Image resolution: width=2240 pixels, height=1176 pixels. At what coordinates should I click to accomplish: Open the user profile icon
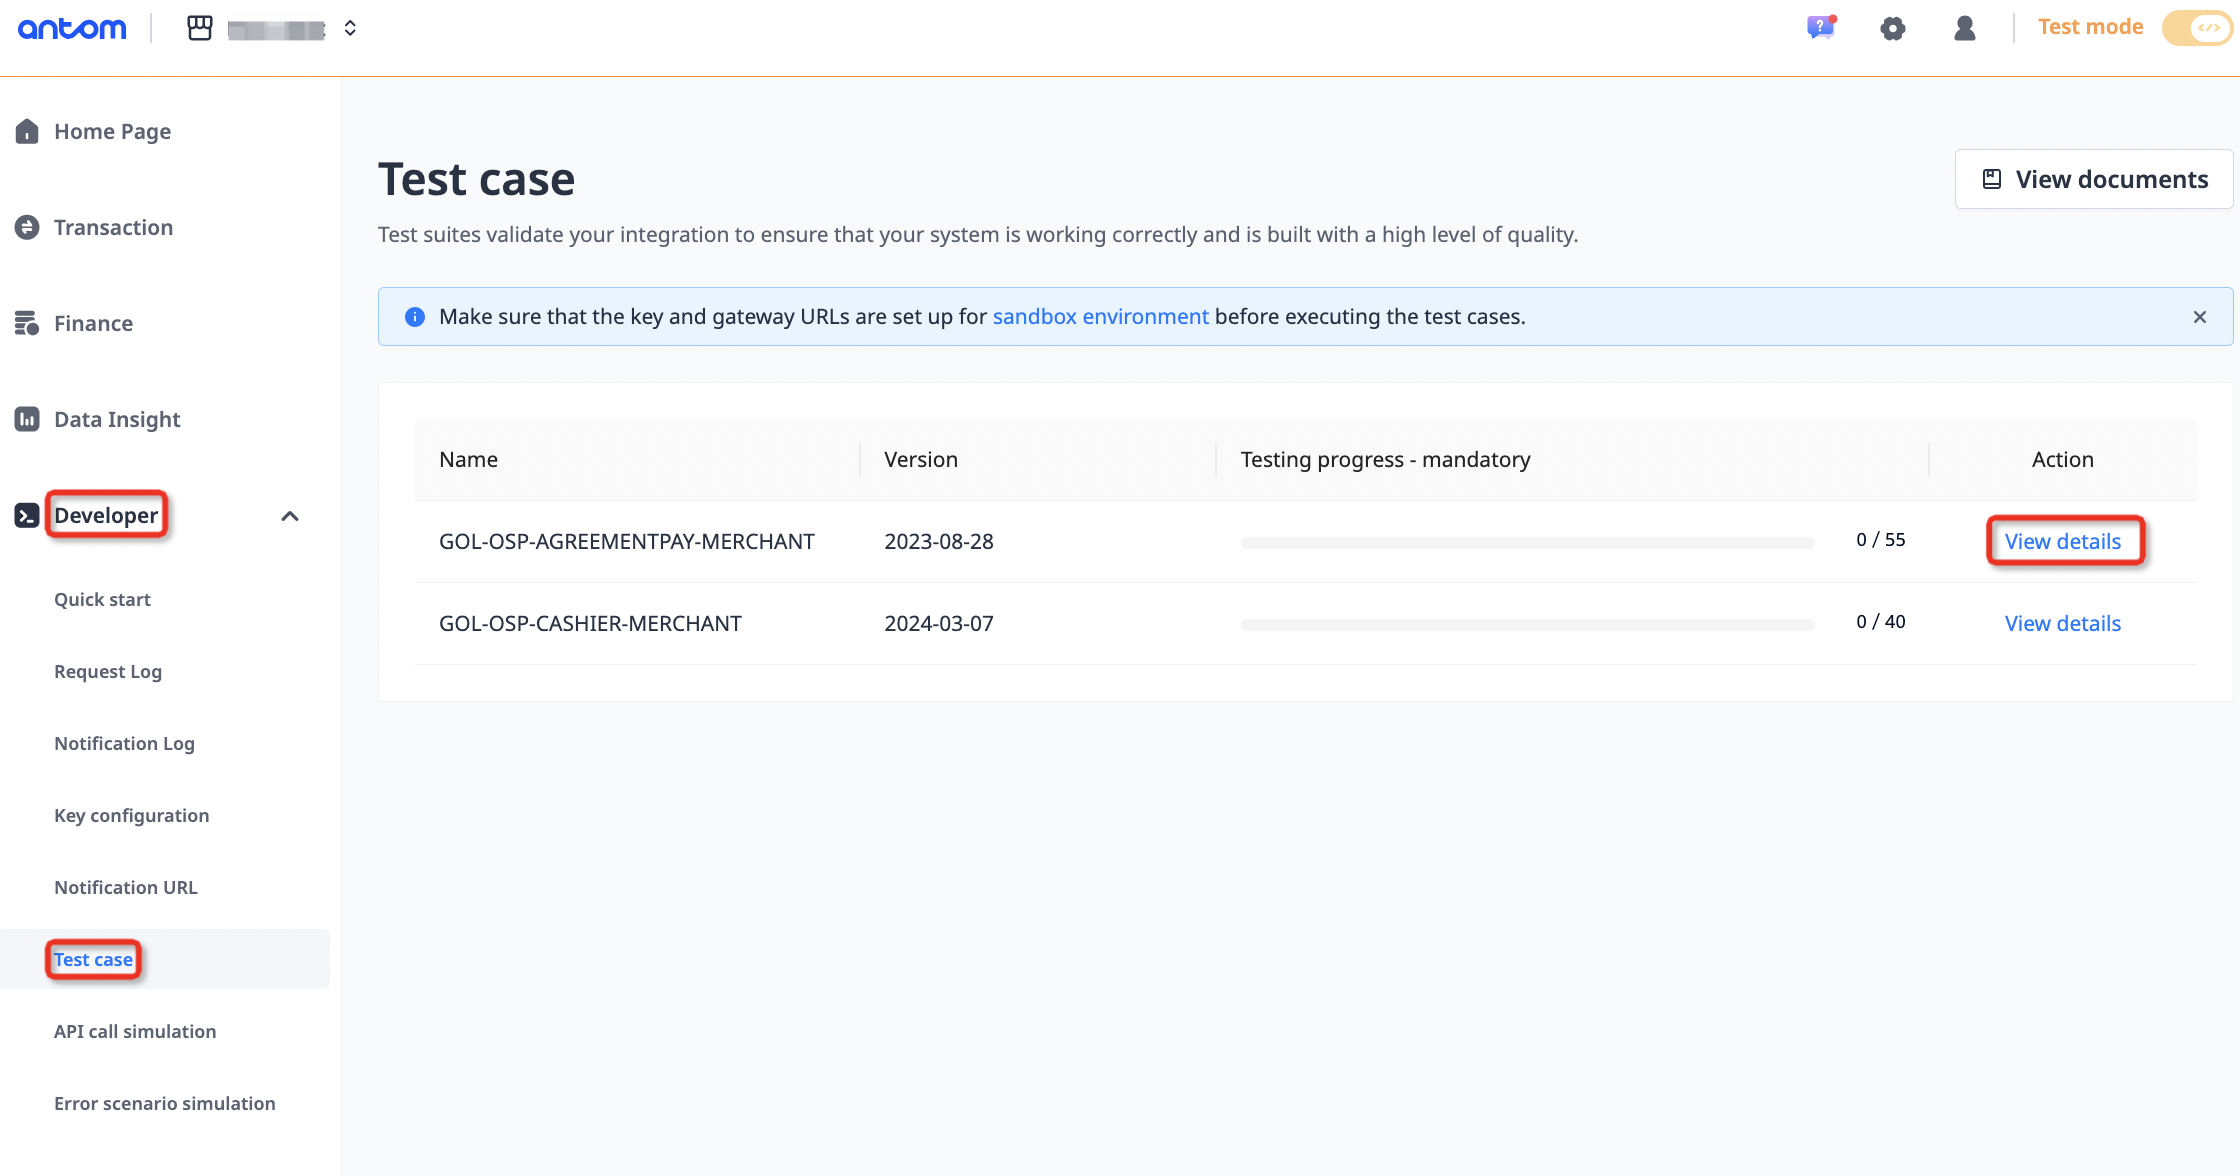point(1964,28)
